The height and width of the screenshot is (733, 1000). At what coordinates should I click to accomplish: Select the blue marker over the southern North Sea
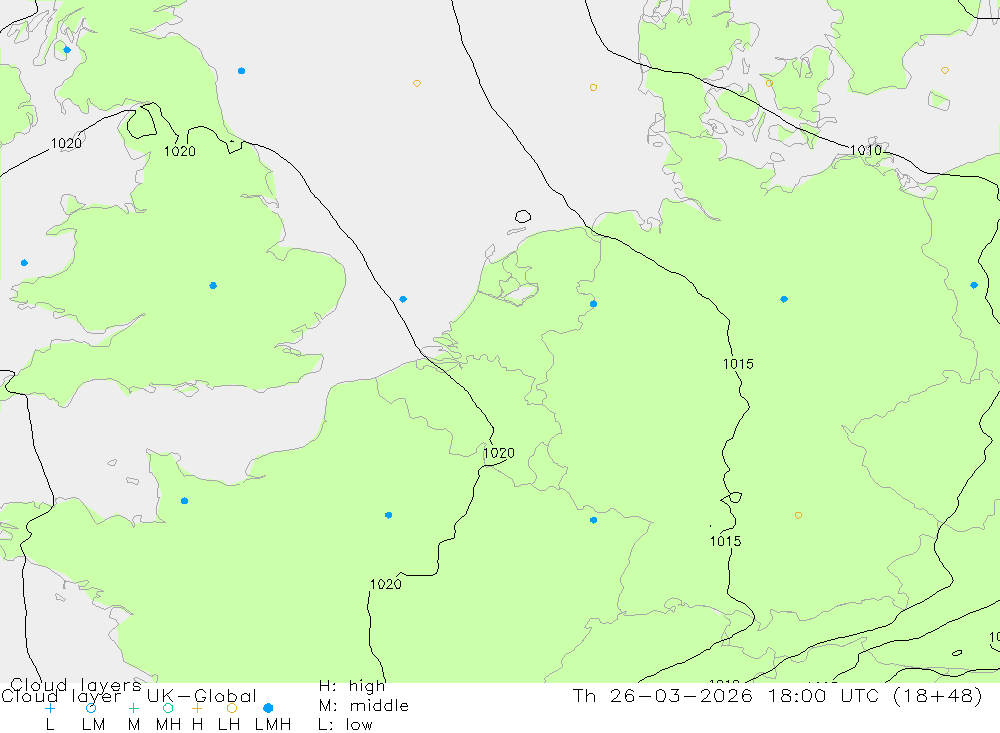pos(403,299)
